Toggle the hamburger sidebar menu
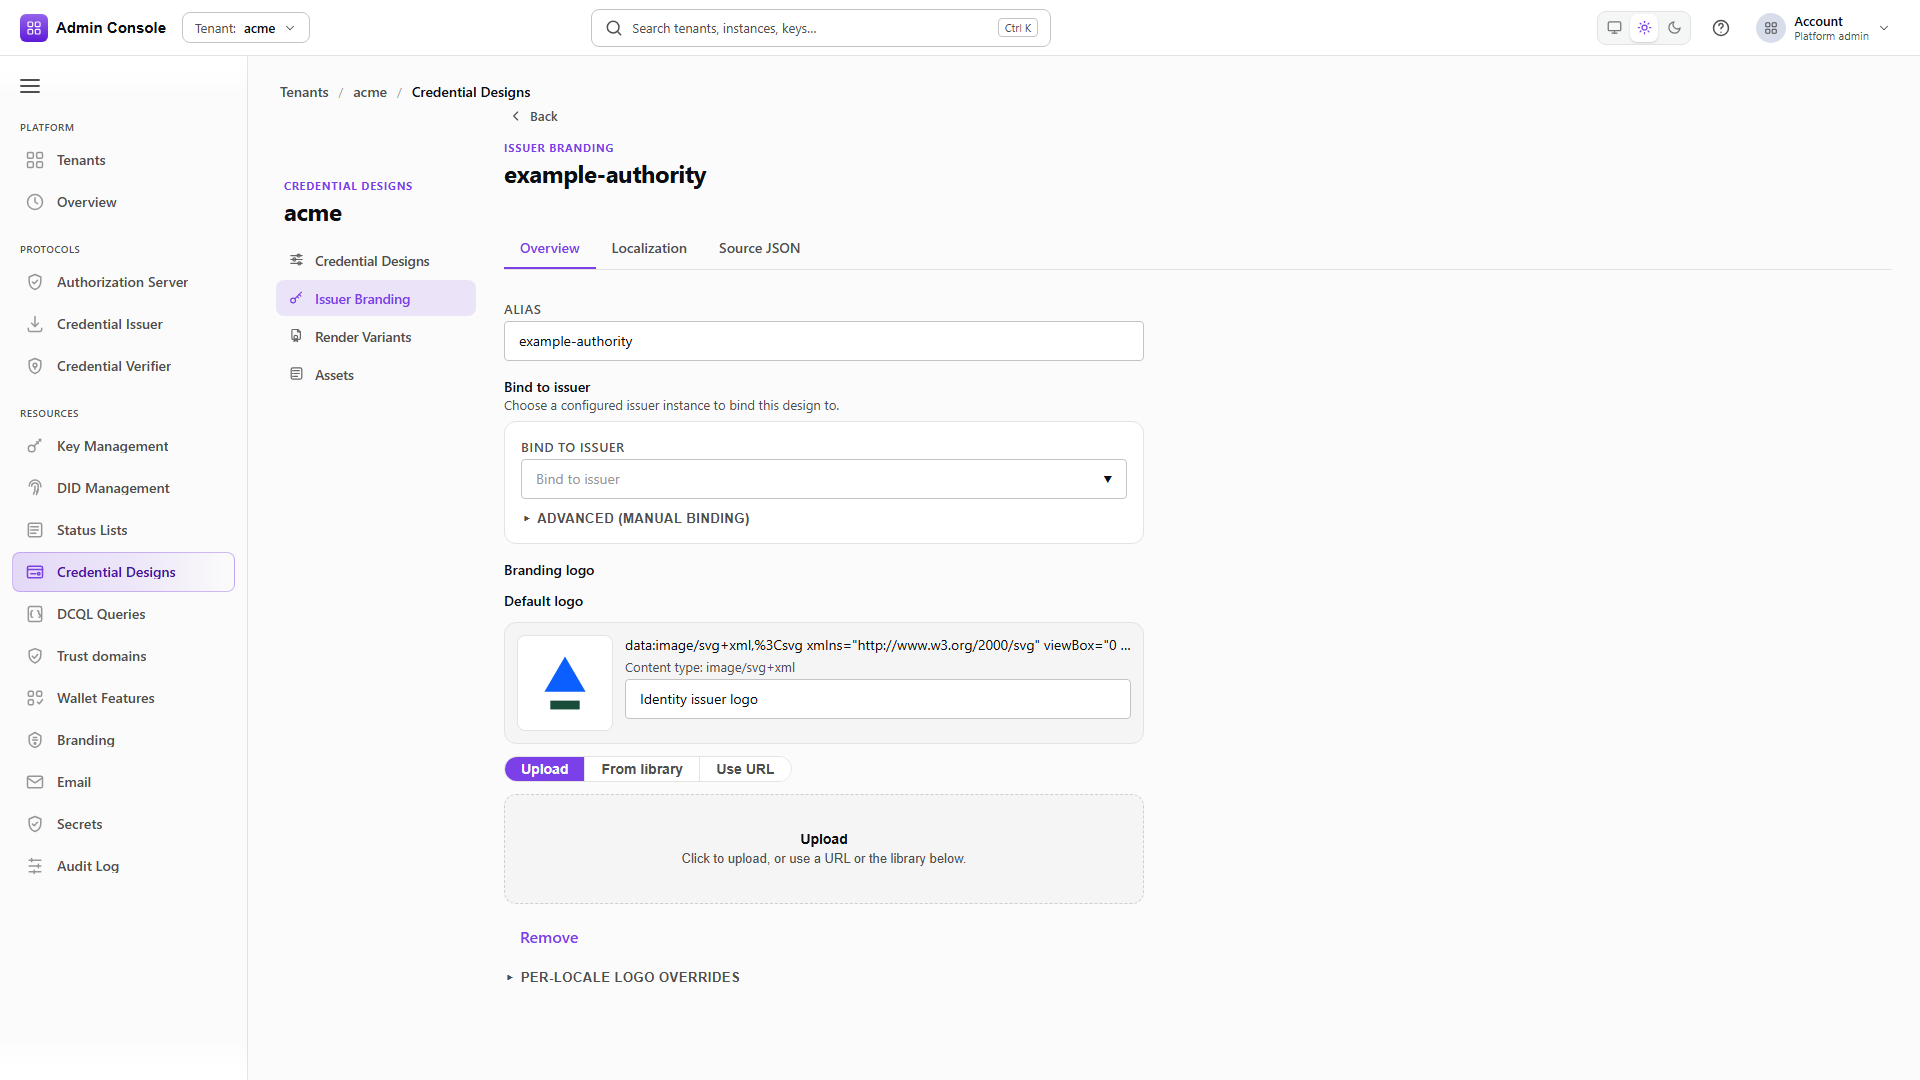This screenshot has width=1920, height=1080. pos(30,86)
